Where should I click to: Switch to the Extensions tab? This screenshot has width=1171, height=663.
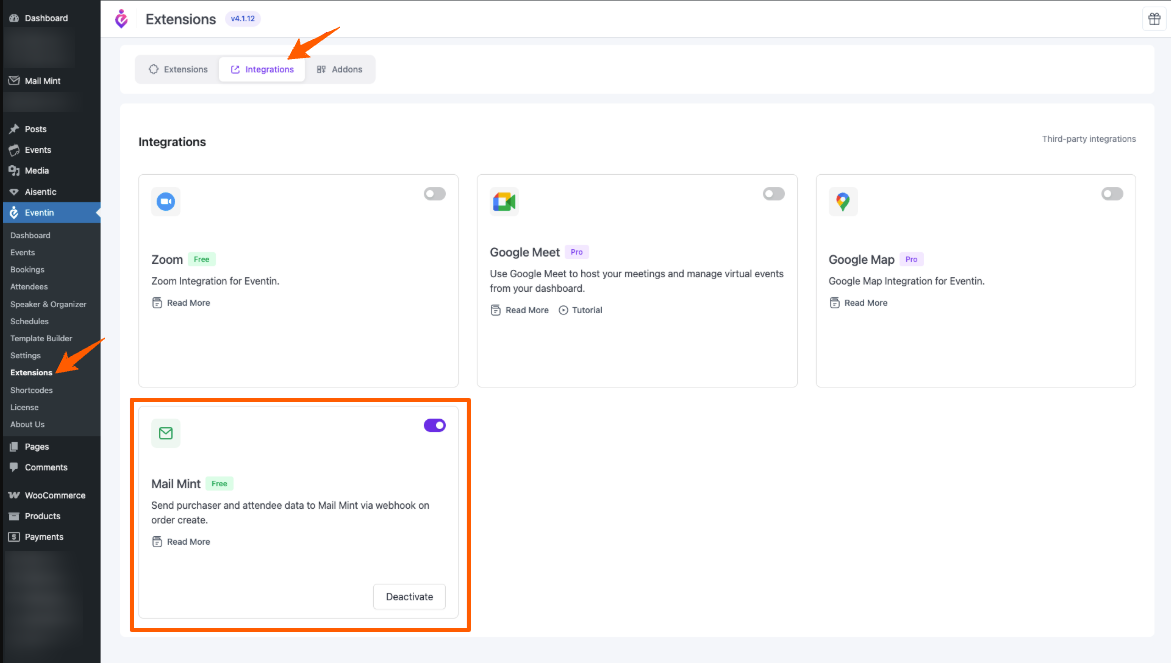178,69
